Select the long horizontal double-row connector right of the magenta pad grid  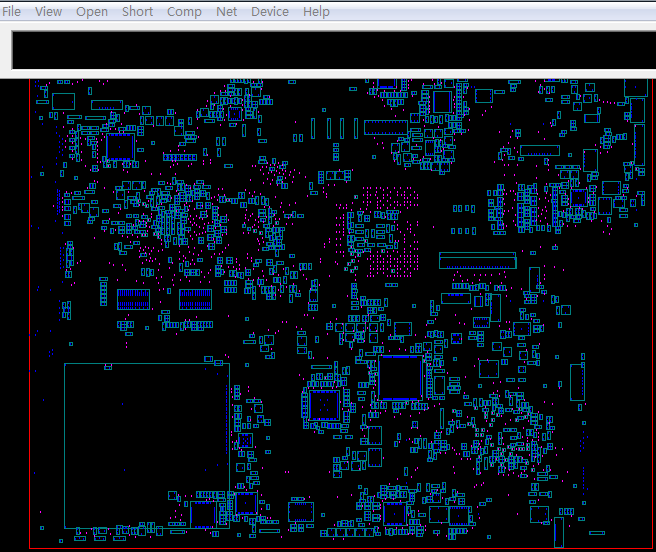point(477,260)
